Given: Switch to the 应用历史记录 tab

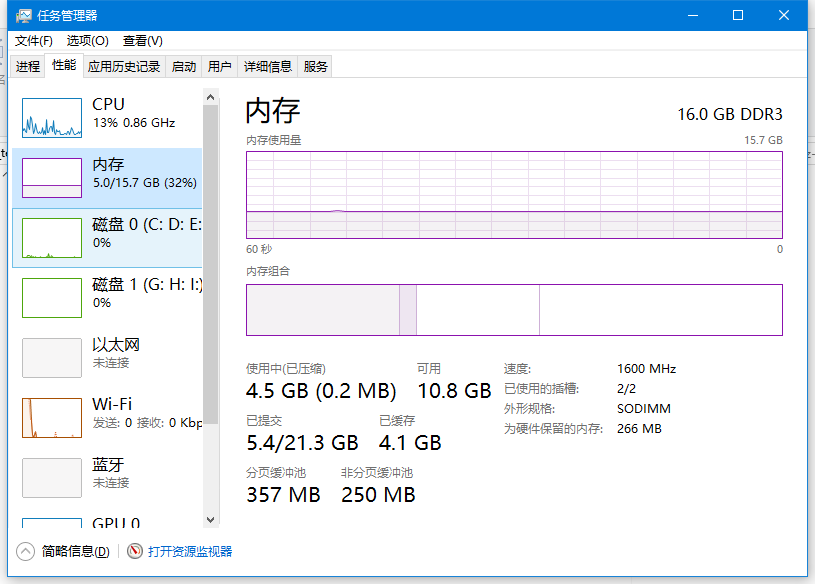Looking at the screenshot, I should [x=124, y=67].
